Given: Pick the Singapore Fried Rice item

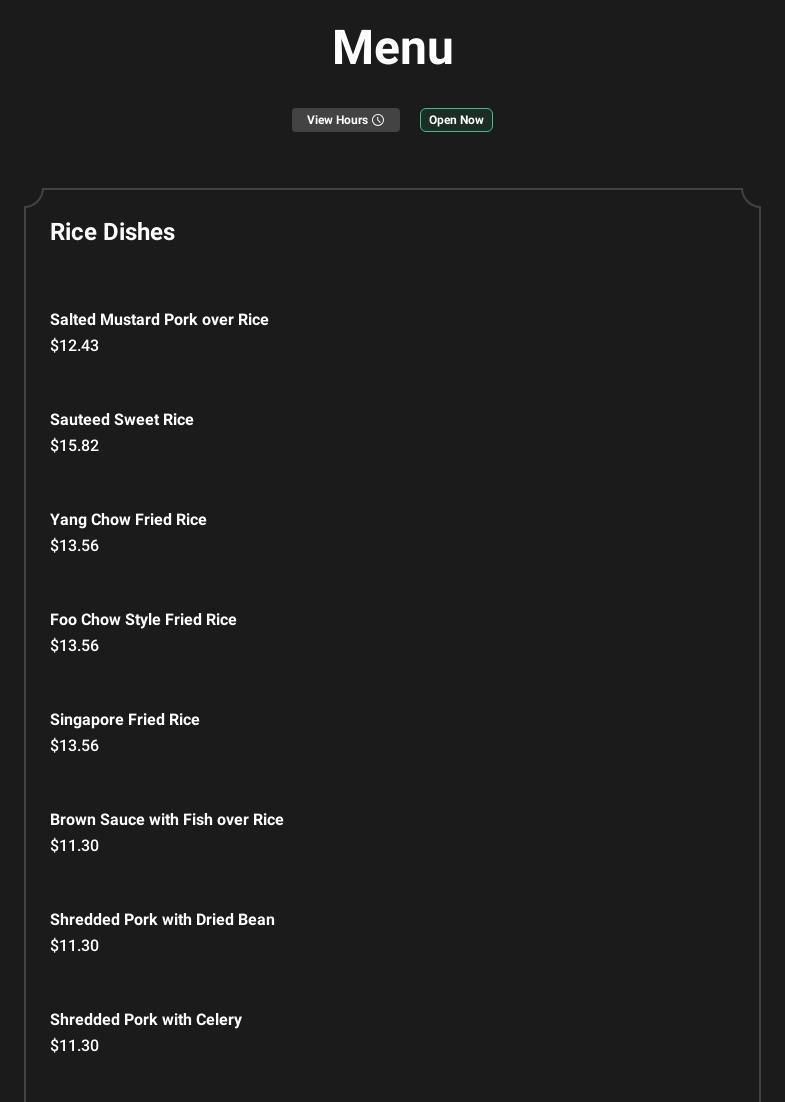Looking at the screenshot, I should pos(125,720).
